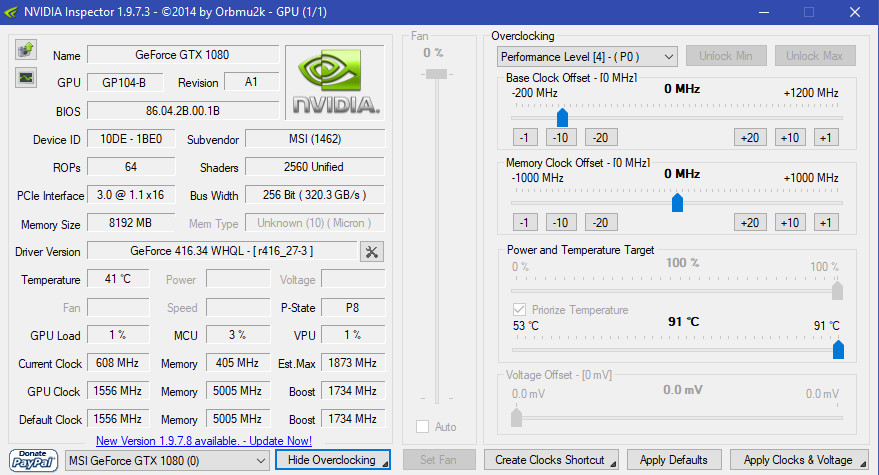Click +1 under Base Clock Offset
The image size is (879, 475).
point(826,137)
